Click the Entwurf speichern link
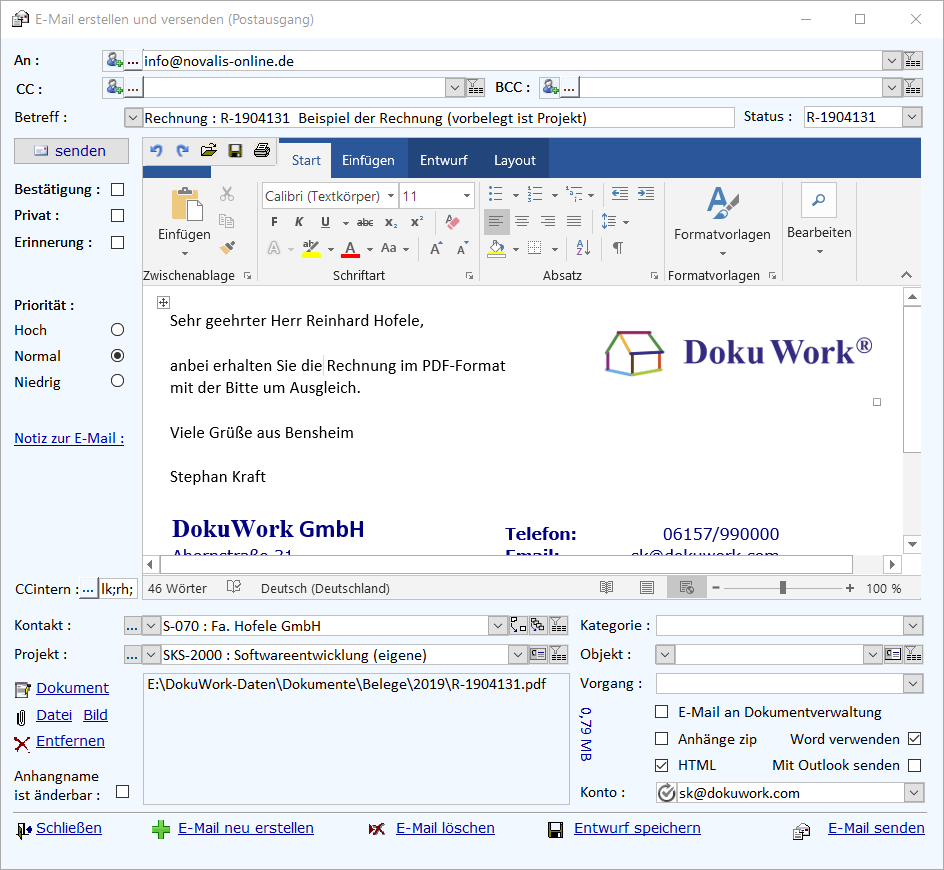This screenshot has width=944, height=870. click(636, 828)
